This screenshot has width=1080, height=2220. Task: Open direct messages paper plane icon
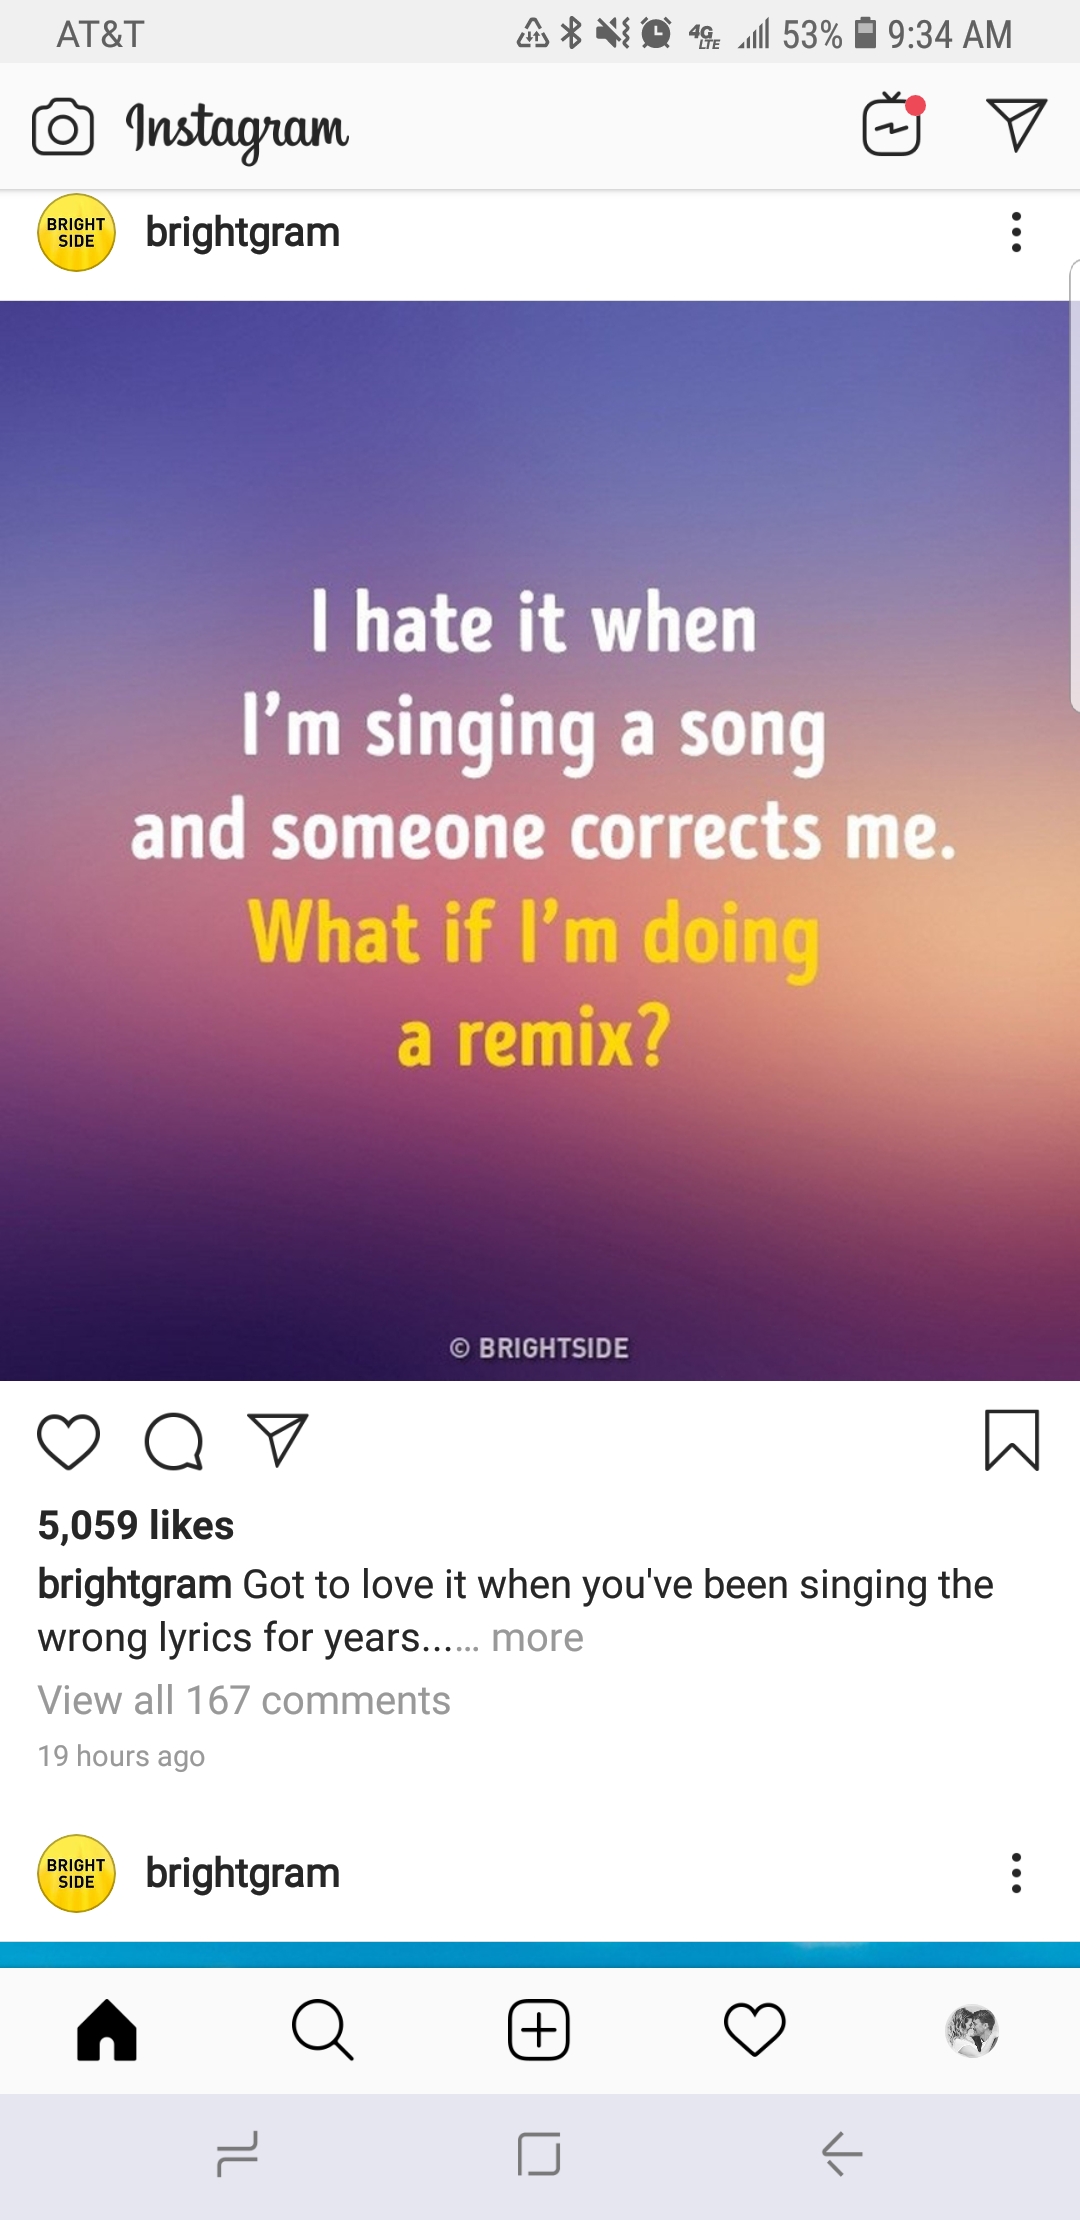click(1016, 125)
